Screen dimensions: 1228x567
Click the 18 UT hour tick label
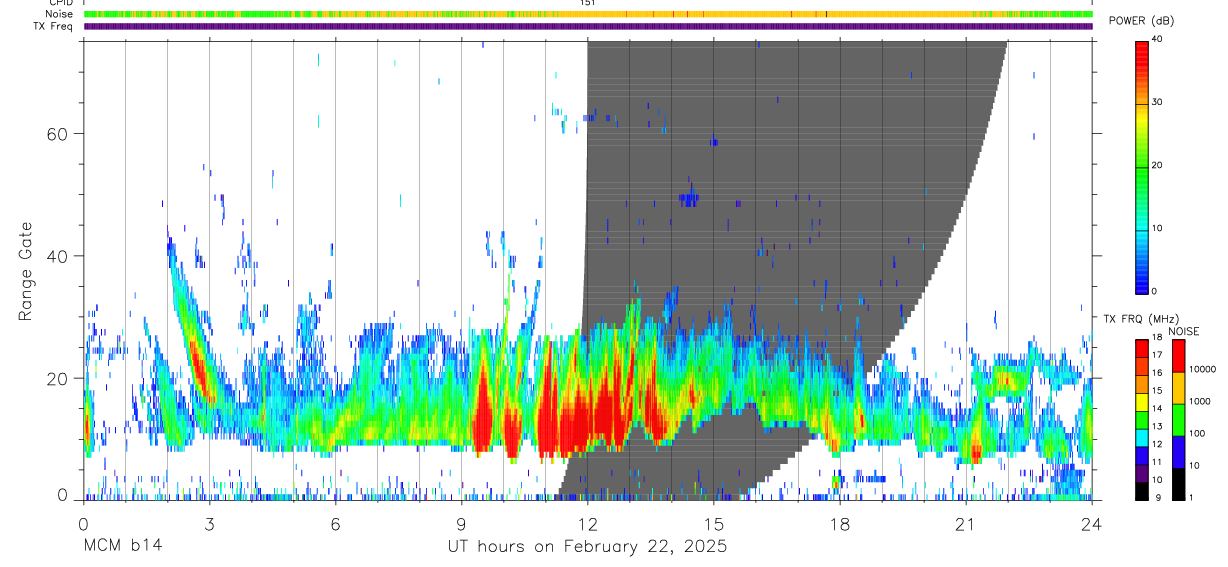[839, 525]
